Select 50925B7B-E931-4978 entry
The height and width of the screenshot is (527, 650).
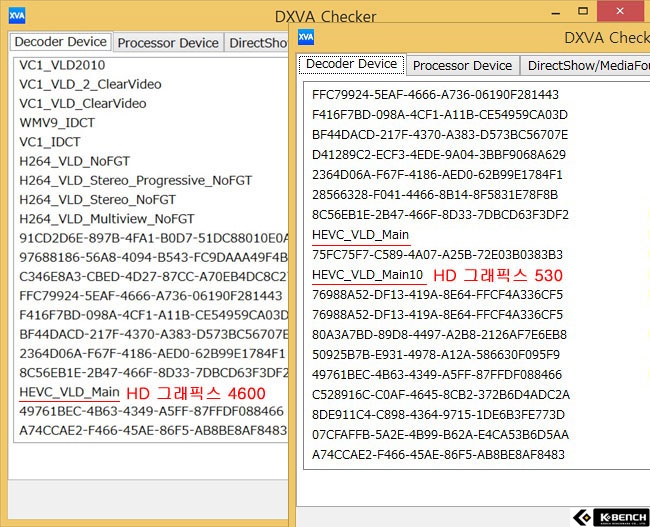tap(436, 355)
